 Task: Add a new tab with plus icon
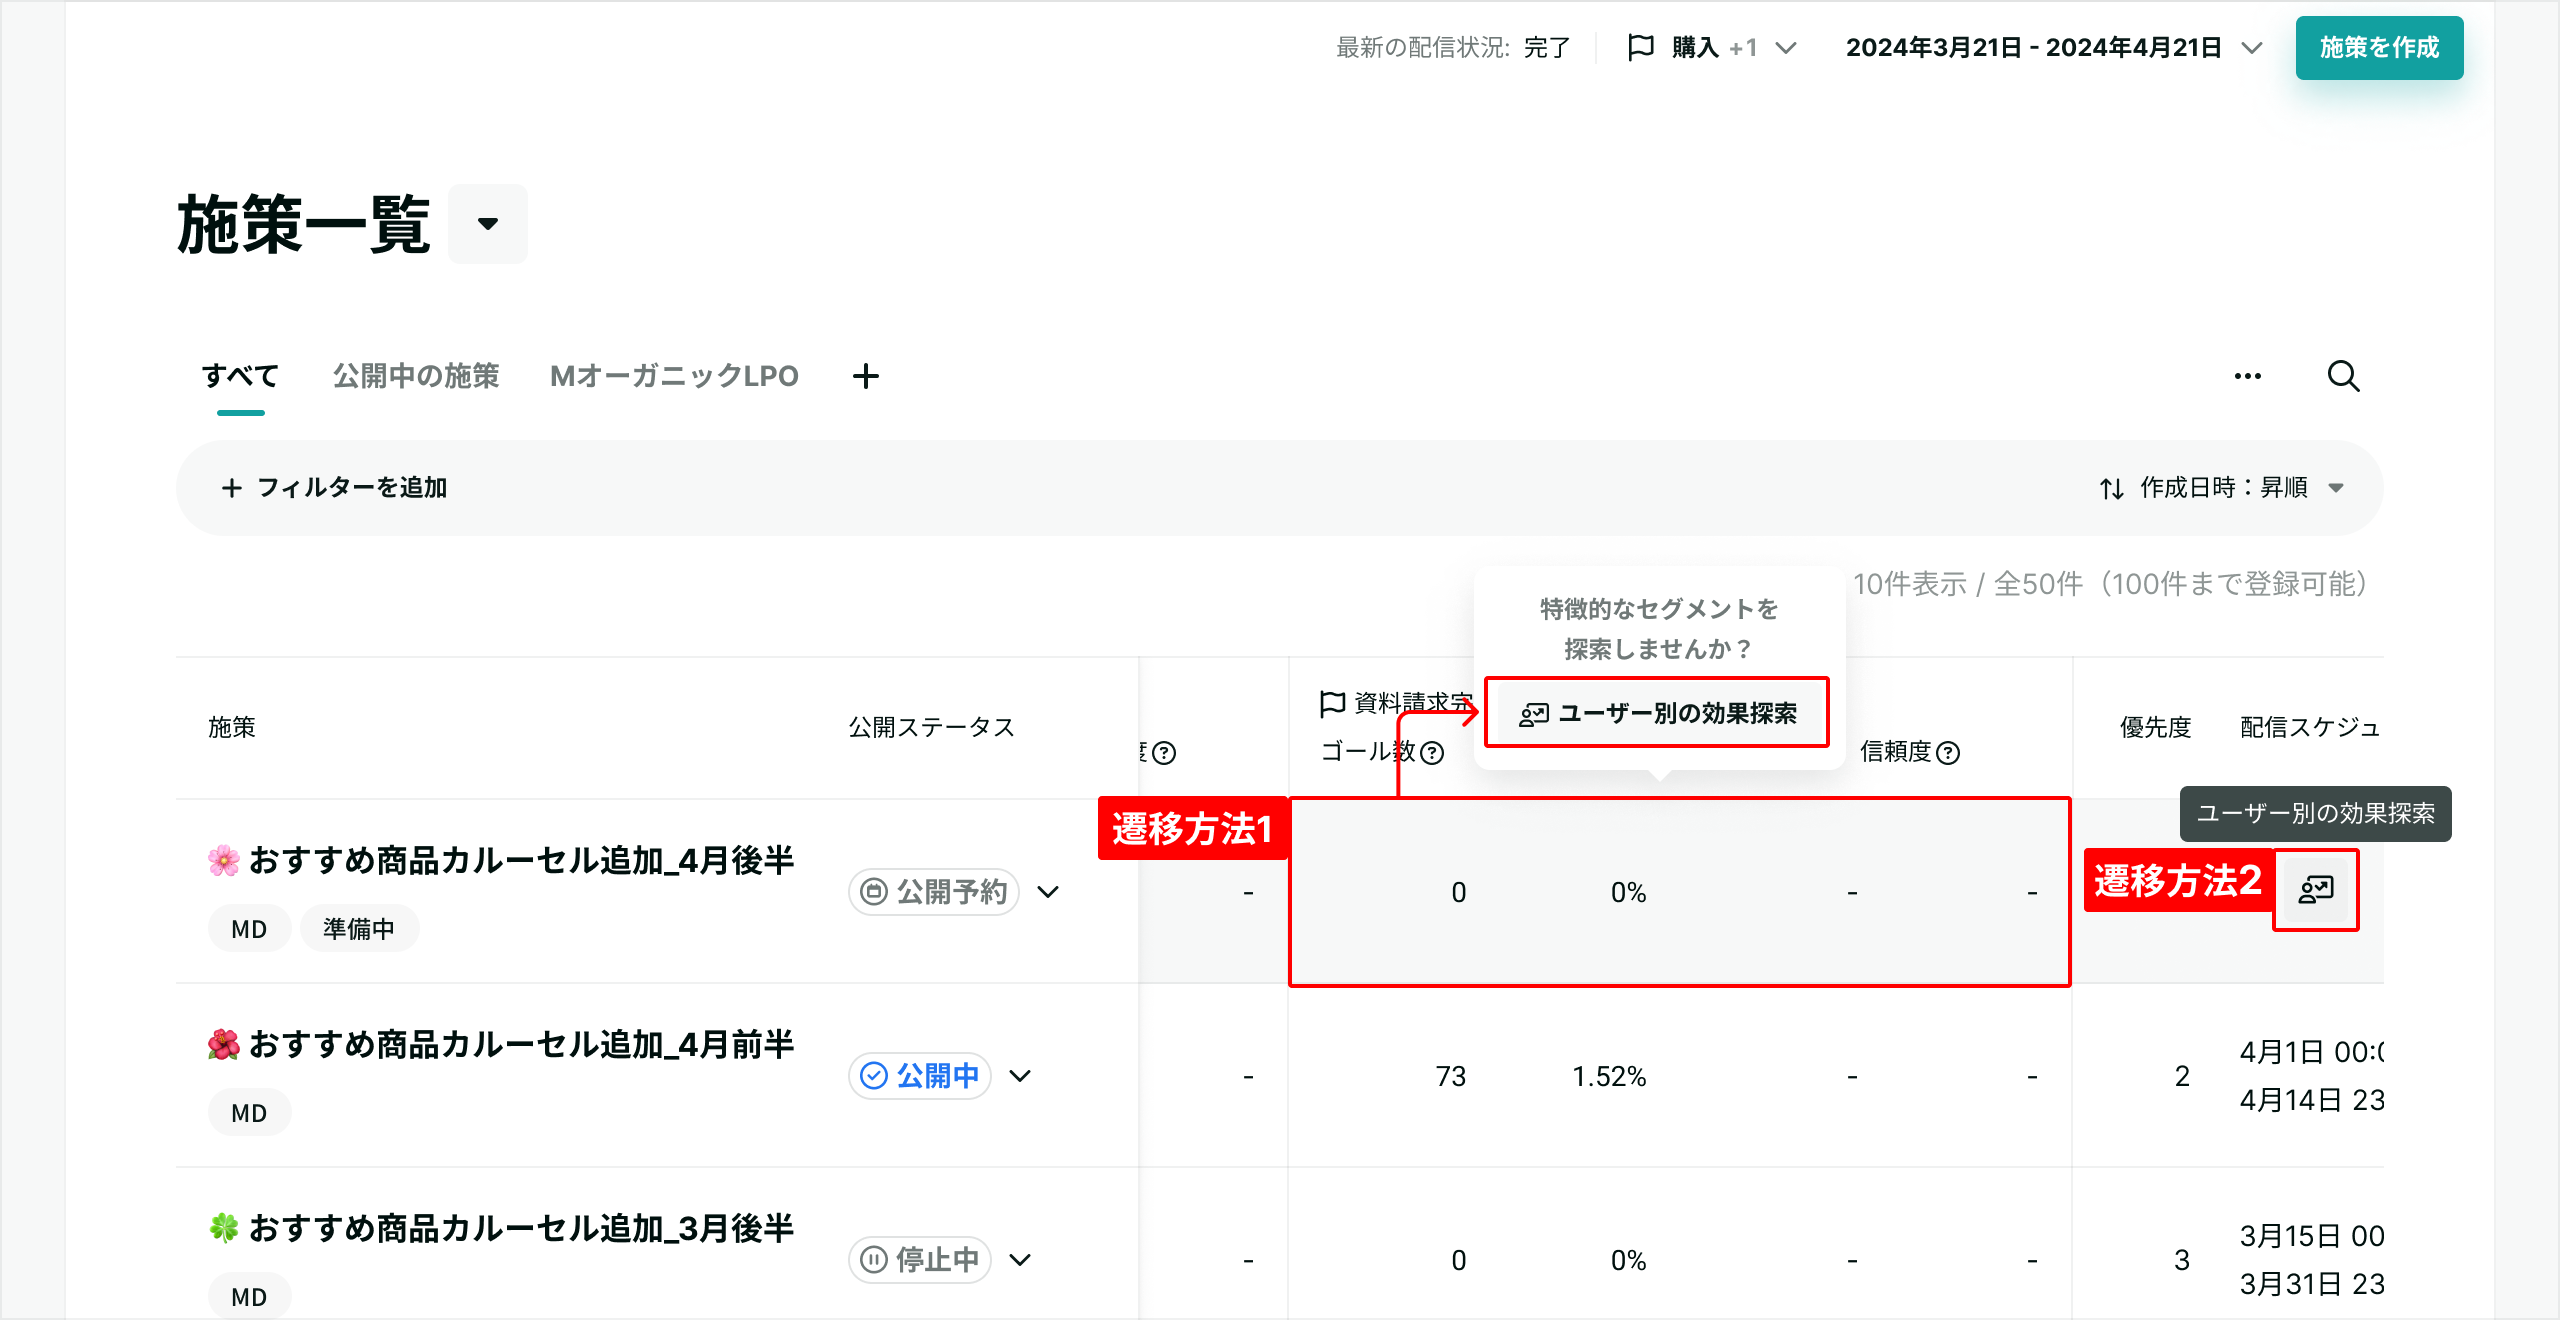[866, 376]
